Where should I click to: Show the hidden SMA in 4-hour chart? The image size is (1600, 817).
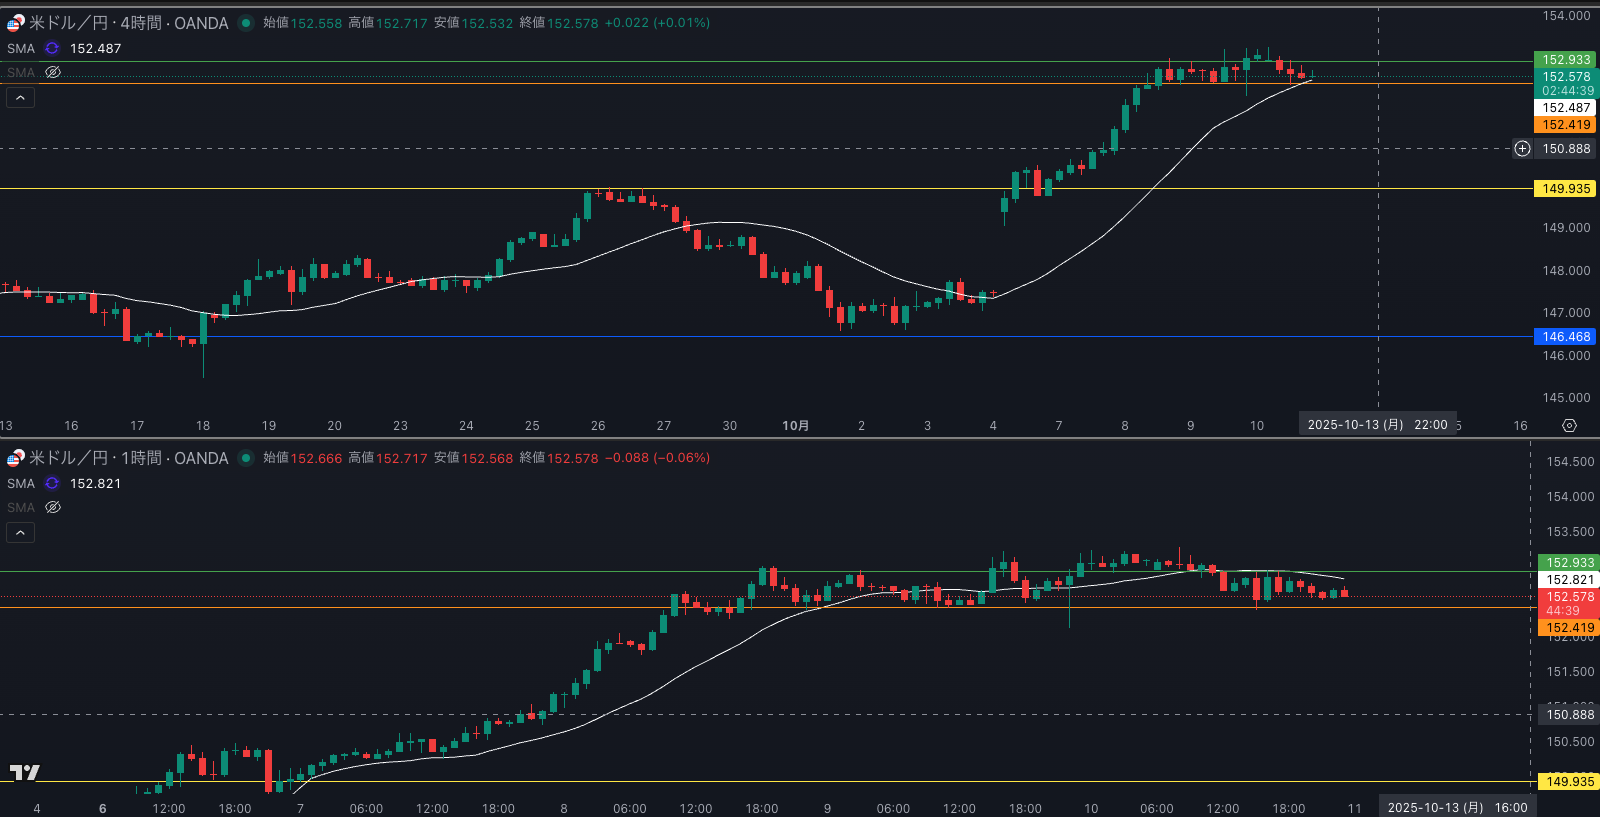click(53, 72)
